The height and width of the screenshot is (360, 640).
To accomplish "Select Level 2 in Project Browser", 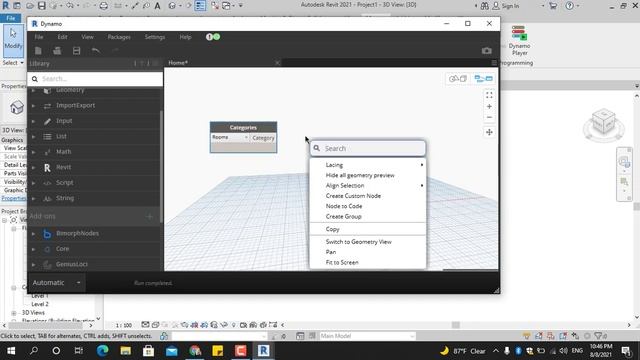I will [x=40, y=304].
